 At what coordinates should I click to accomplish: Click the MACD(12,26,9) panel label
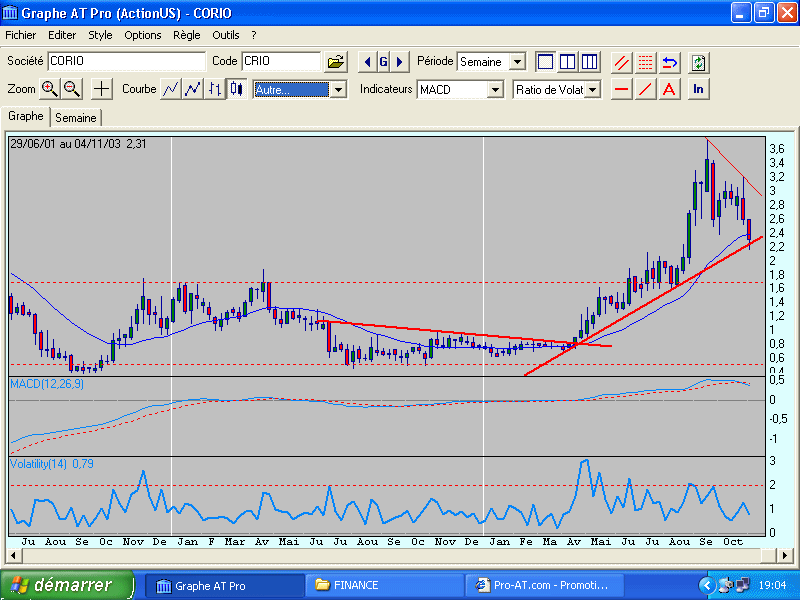[47, 384]
